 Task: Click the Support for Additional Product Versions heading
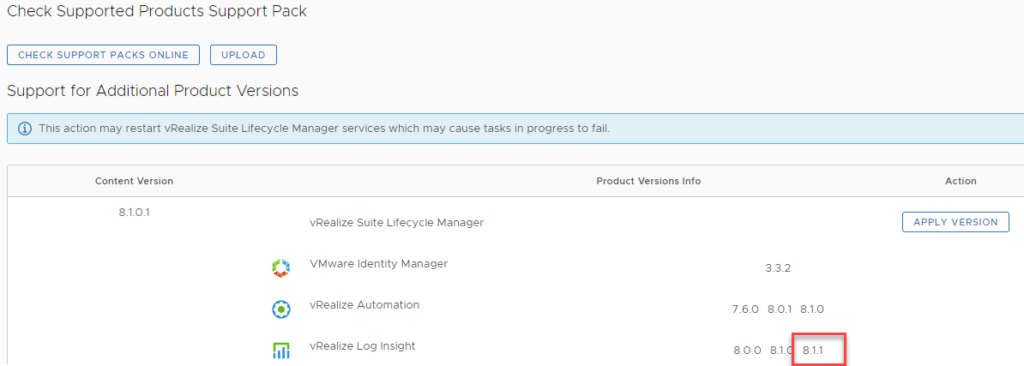coord(153,91)
